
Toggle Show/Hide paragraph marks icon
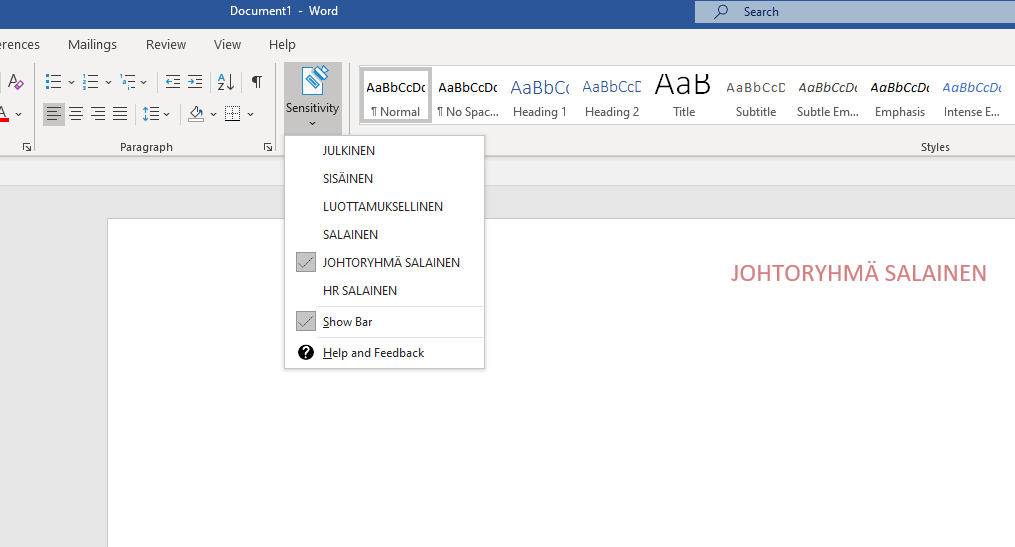point(257,82)
